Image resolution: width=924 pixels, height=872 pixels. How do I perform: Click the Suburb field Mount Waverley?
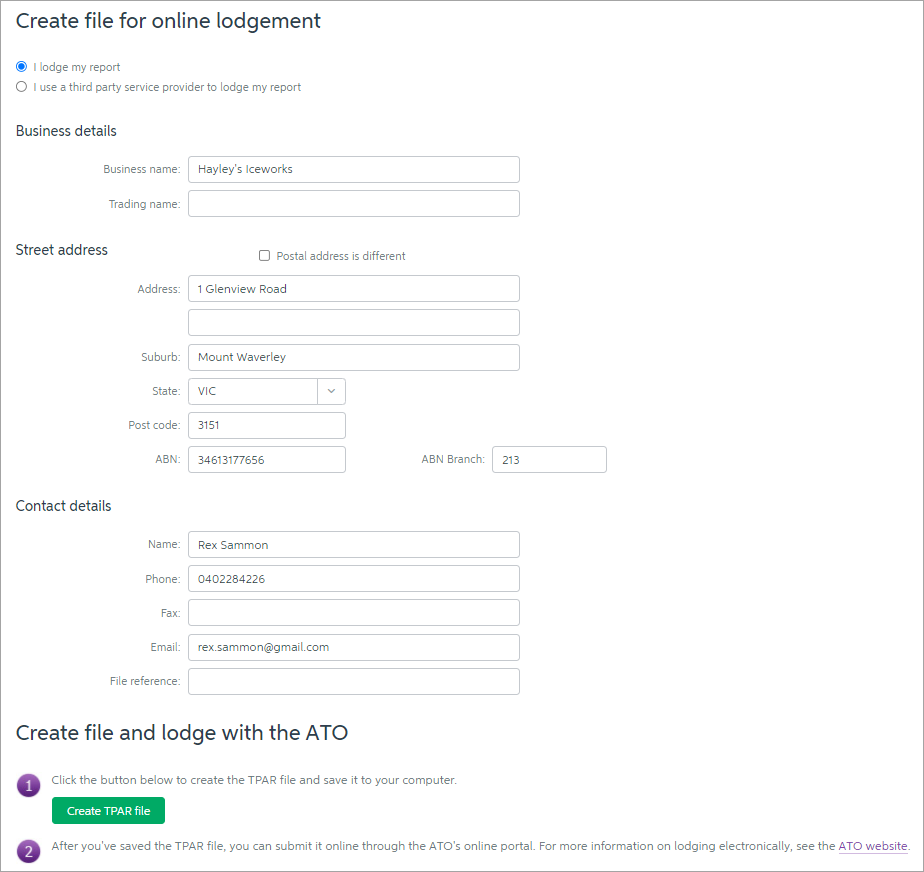pos(354,357)
